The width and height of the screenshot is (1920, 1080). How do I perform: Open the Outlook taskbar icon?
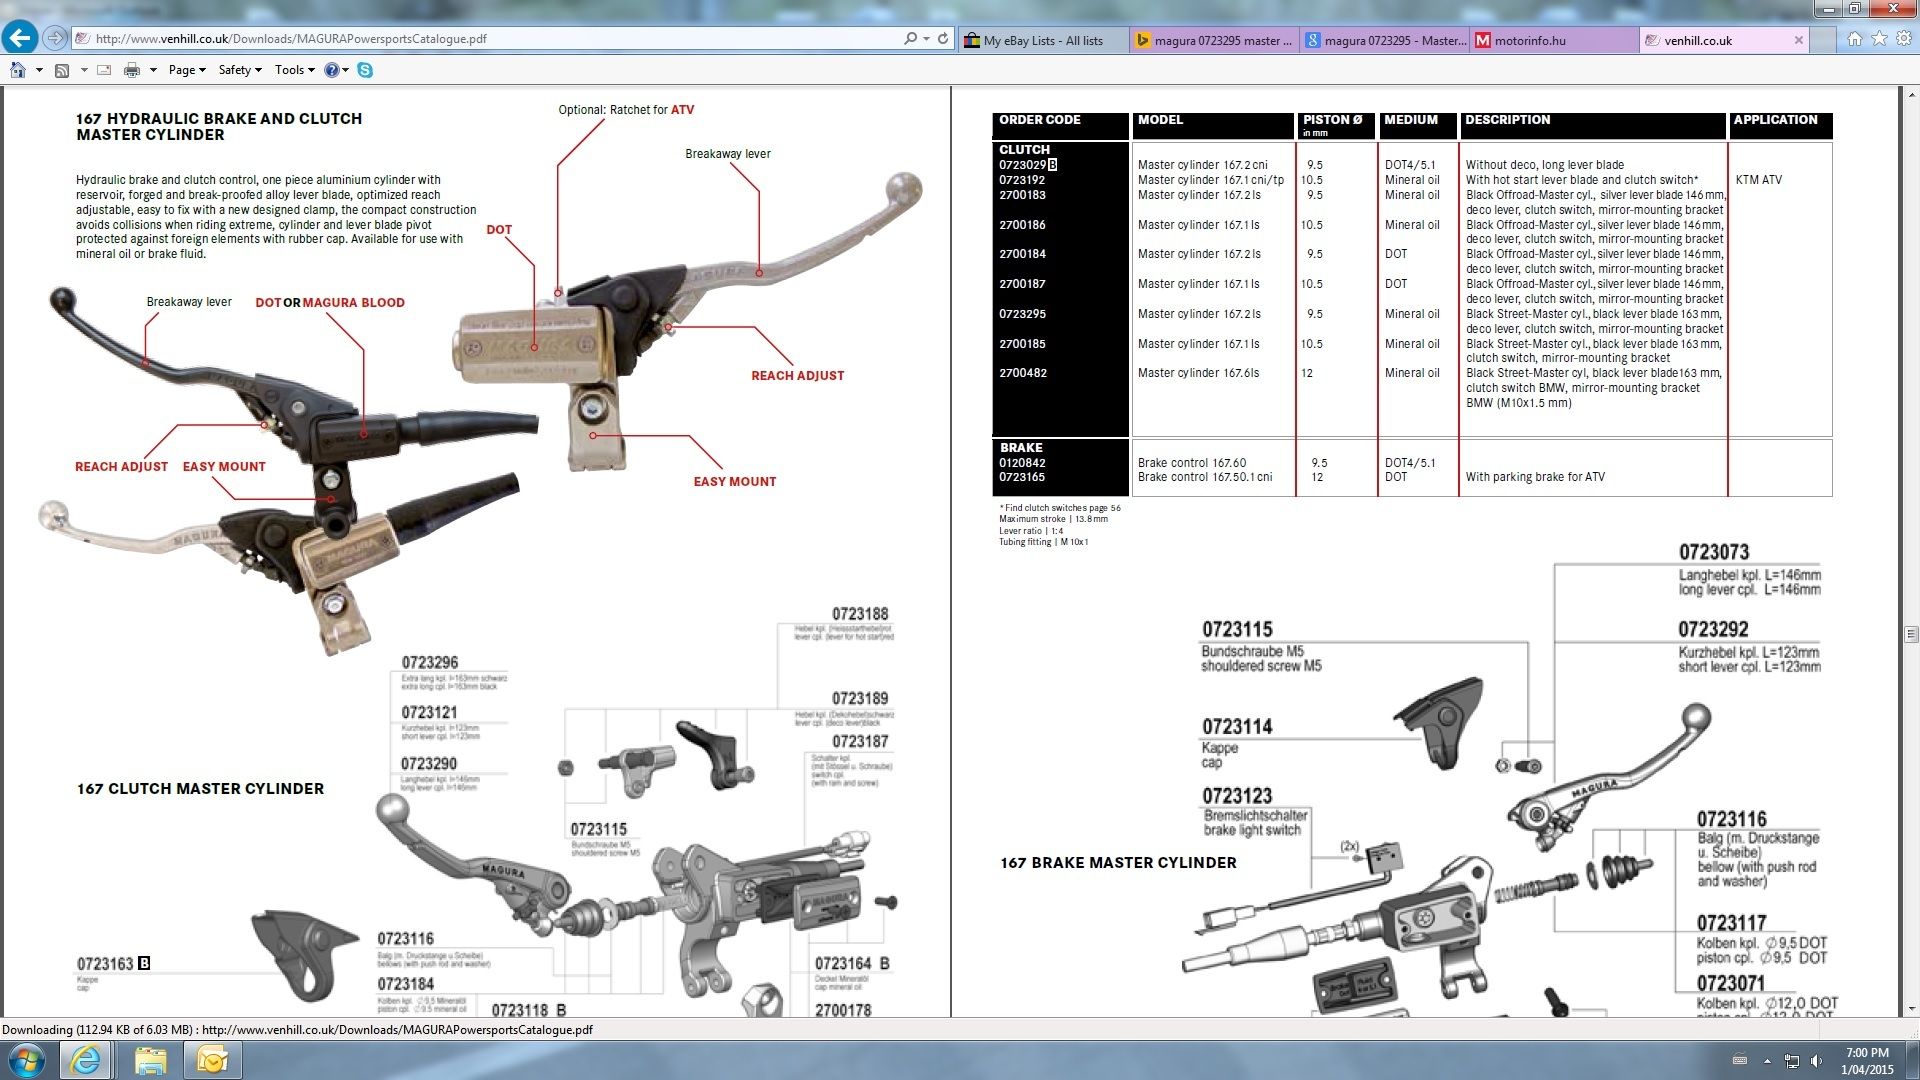(212, 1060)
